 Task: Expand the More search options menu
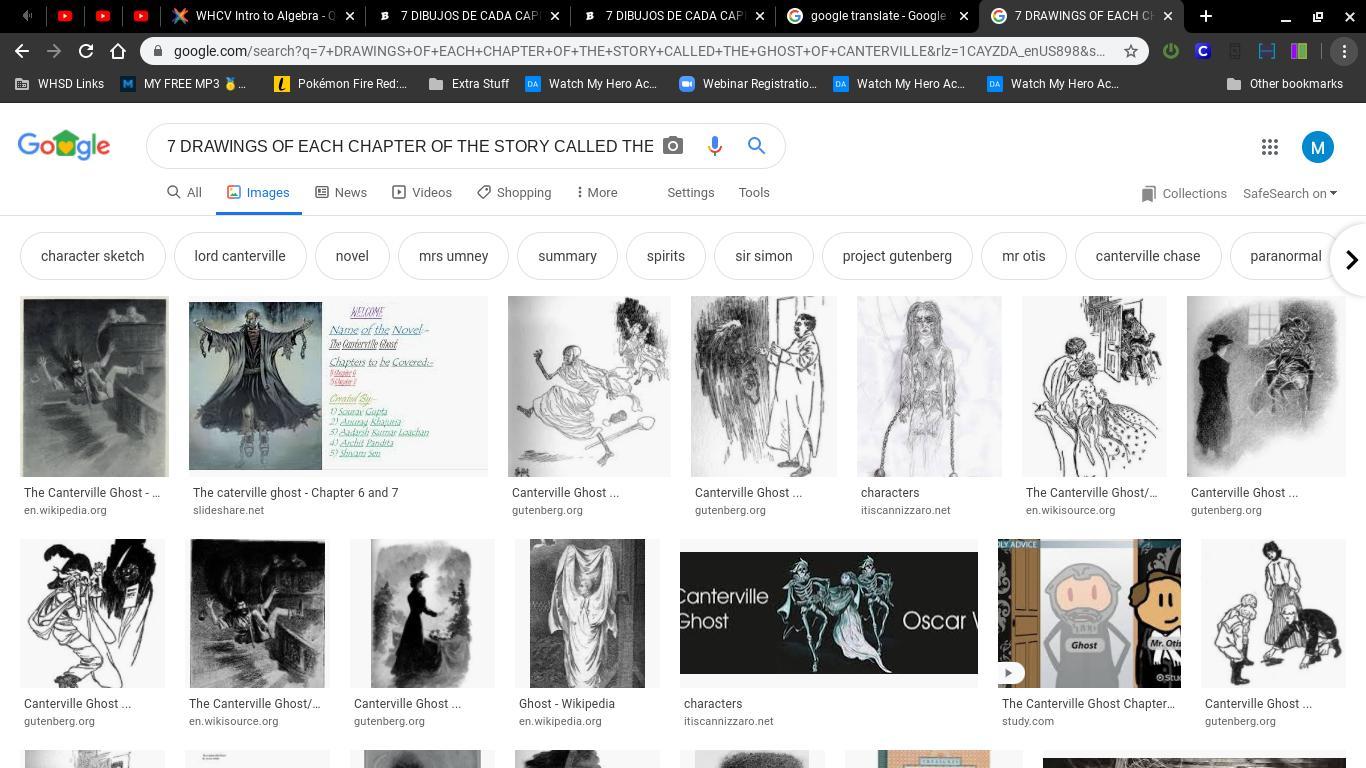point(597,192)
